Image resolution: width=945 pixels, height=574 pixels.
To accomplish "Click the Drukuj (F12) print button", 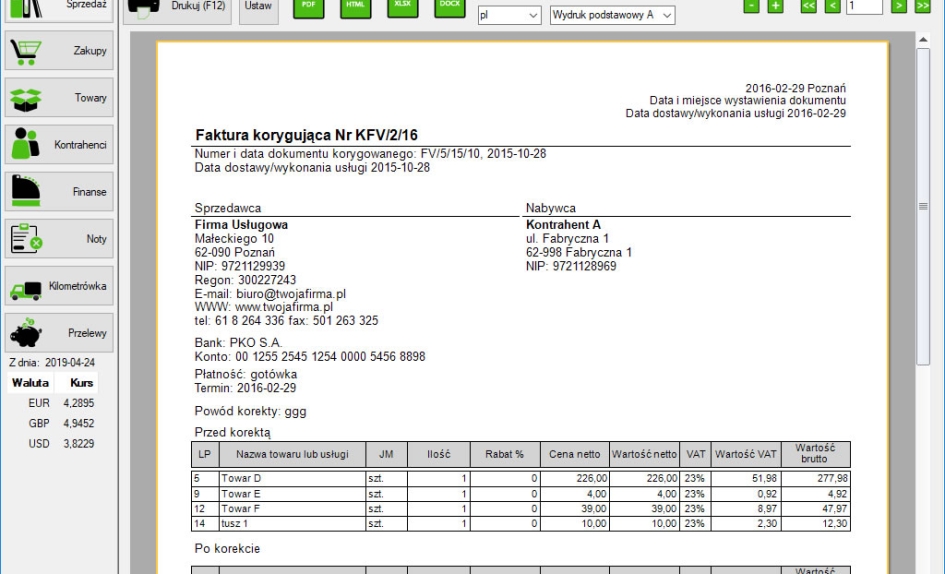I will pos(178,7).
